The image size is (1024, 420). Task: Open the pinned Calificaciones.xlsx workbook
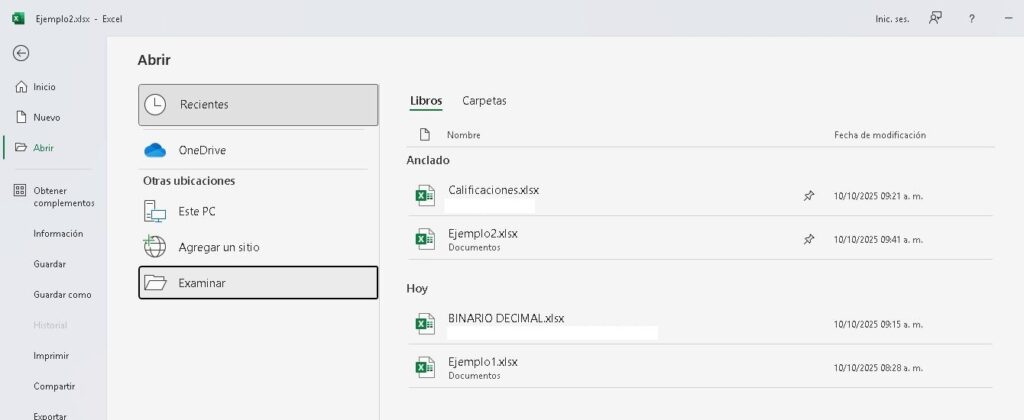tap(700, 195)
